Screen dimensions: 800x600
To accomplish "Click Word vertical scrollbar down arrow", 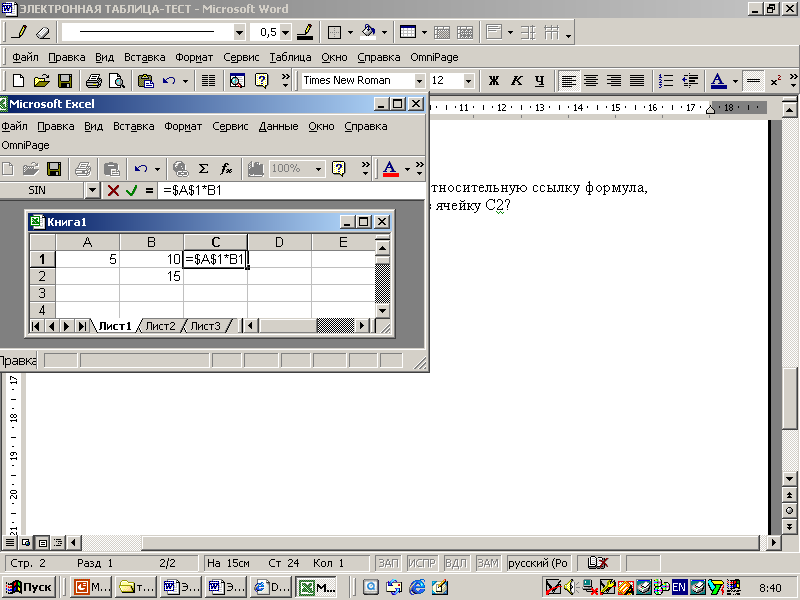I will (x=789, y=479).
